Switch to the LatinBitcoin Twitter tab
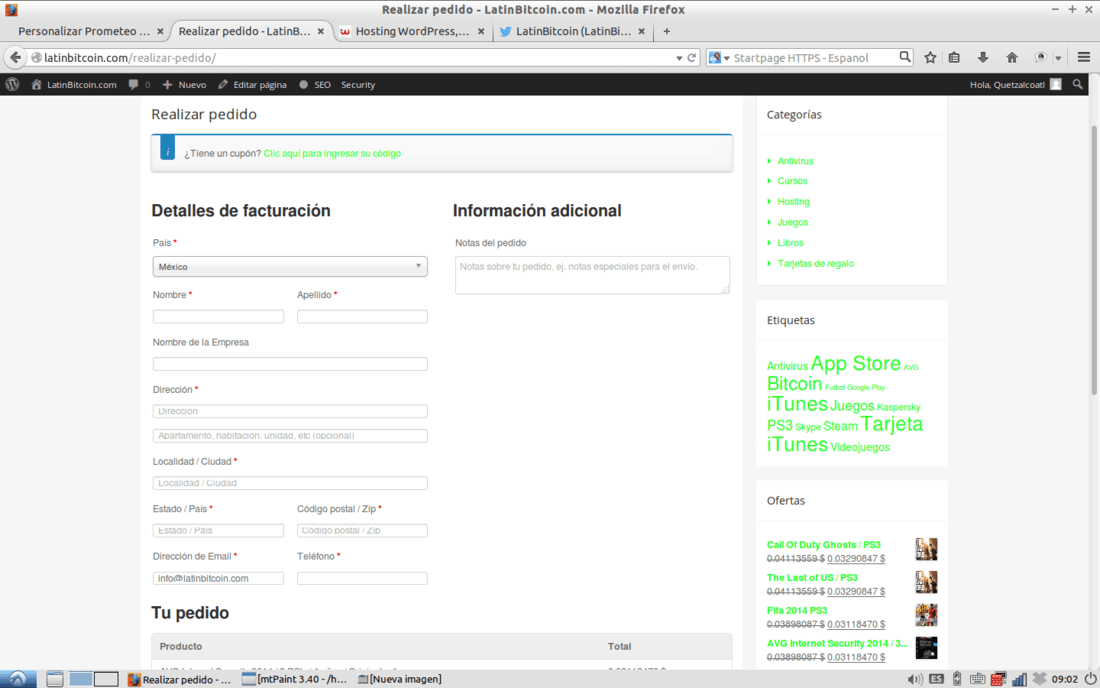This screenshot has height=688, width=1100. pos(572,31)
